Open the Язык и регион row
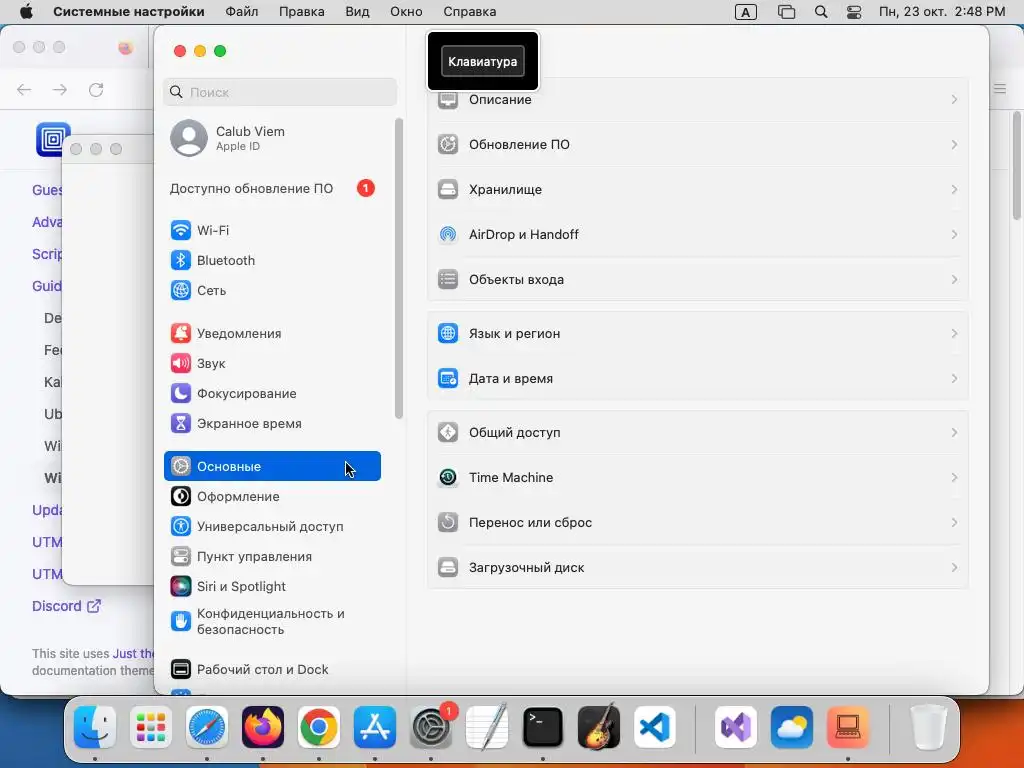Image resolution: width=1024 pixels, height=768 pixels. [698, 334]
